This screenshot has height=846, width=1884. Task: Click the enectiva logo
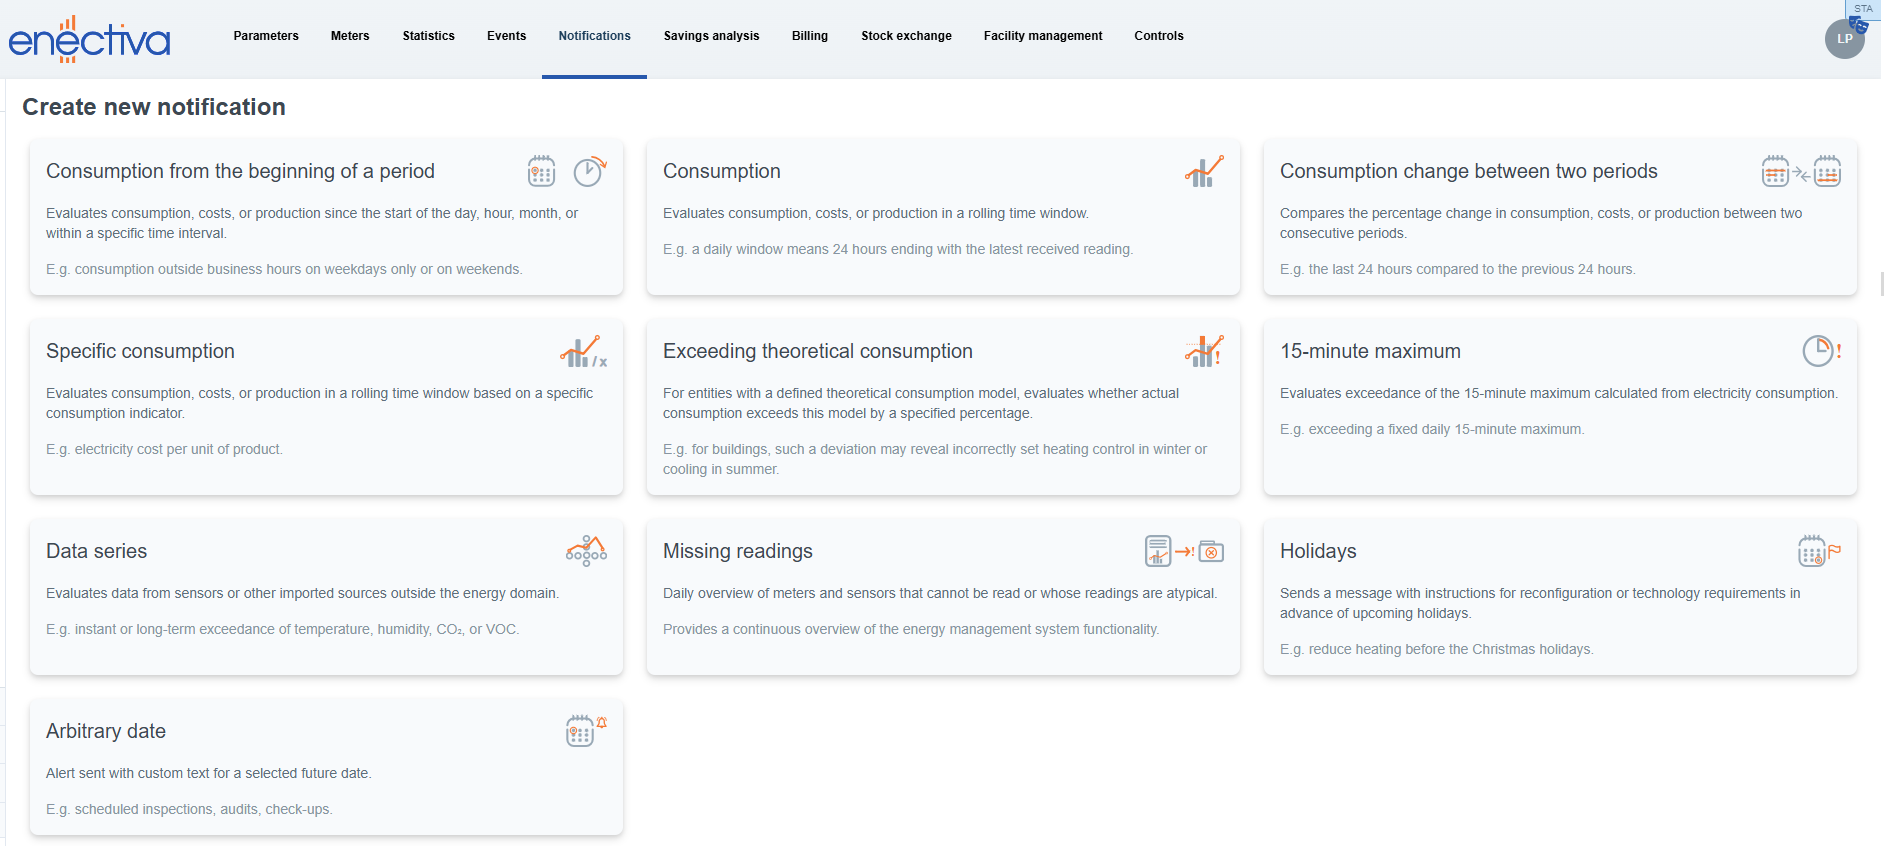(x=89, y=40)
